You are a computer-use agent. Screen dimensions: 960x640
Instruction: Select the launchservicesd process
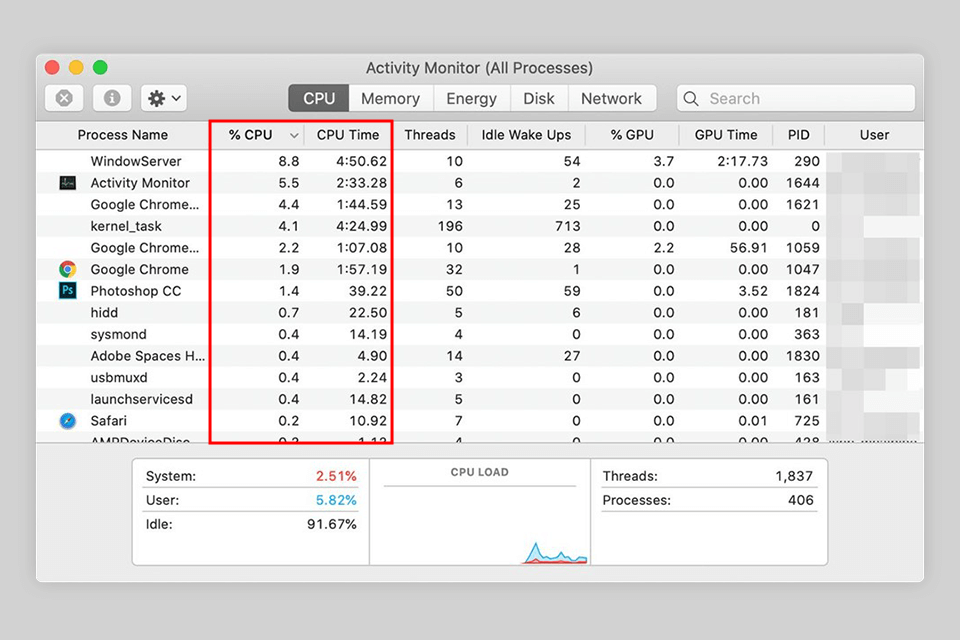[x=141, y=399]
